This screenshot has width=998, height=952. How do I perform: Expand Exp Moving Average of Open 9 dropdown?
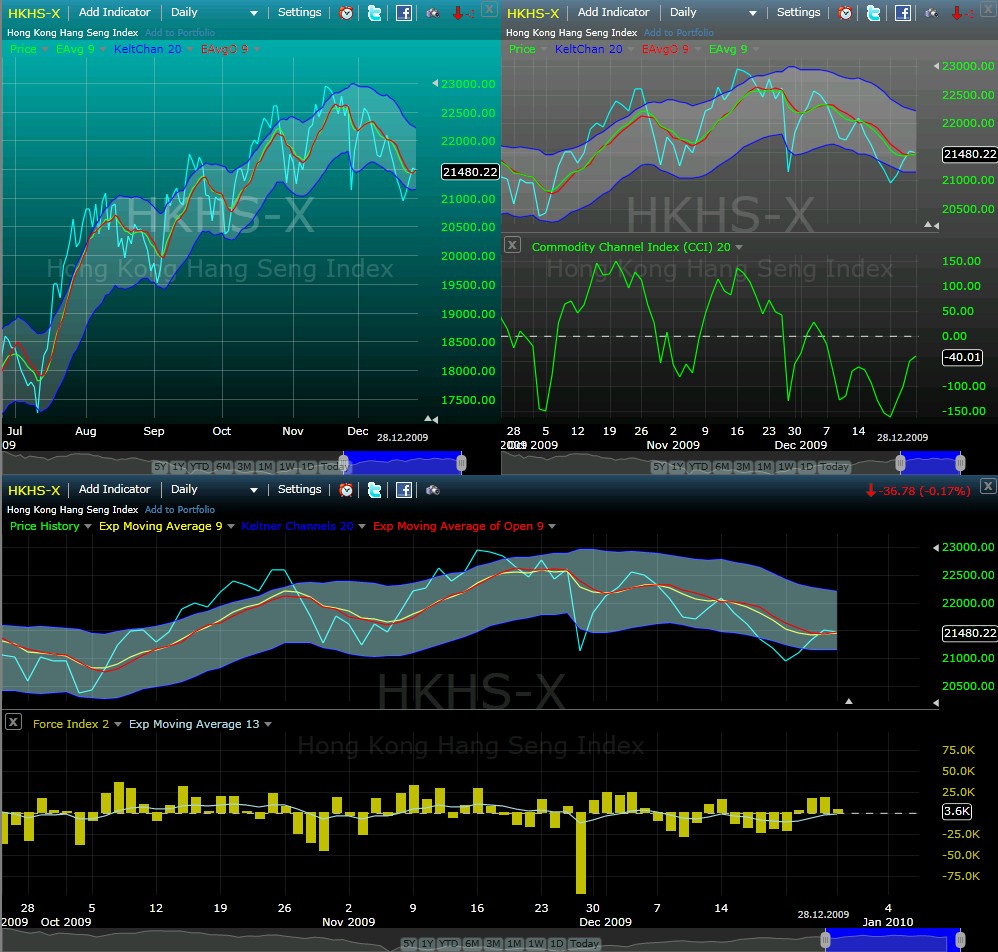tap(552, 526)
